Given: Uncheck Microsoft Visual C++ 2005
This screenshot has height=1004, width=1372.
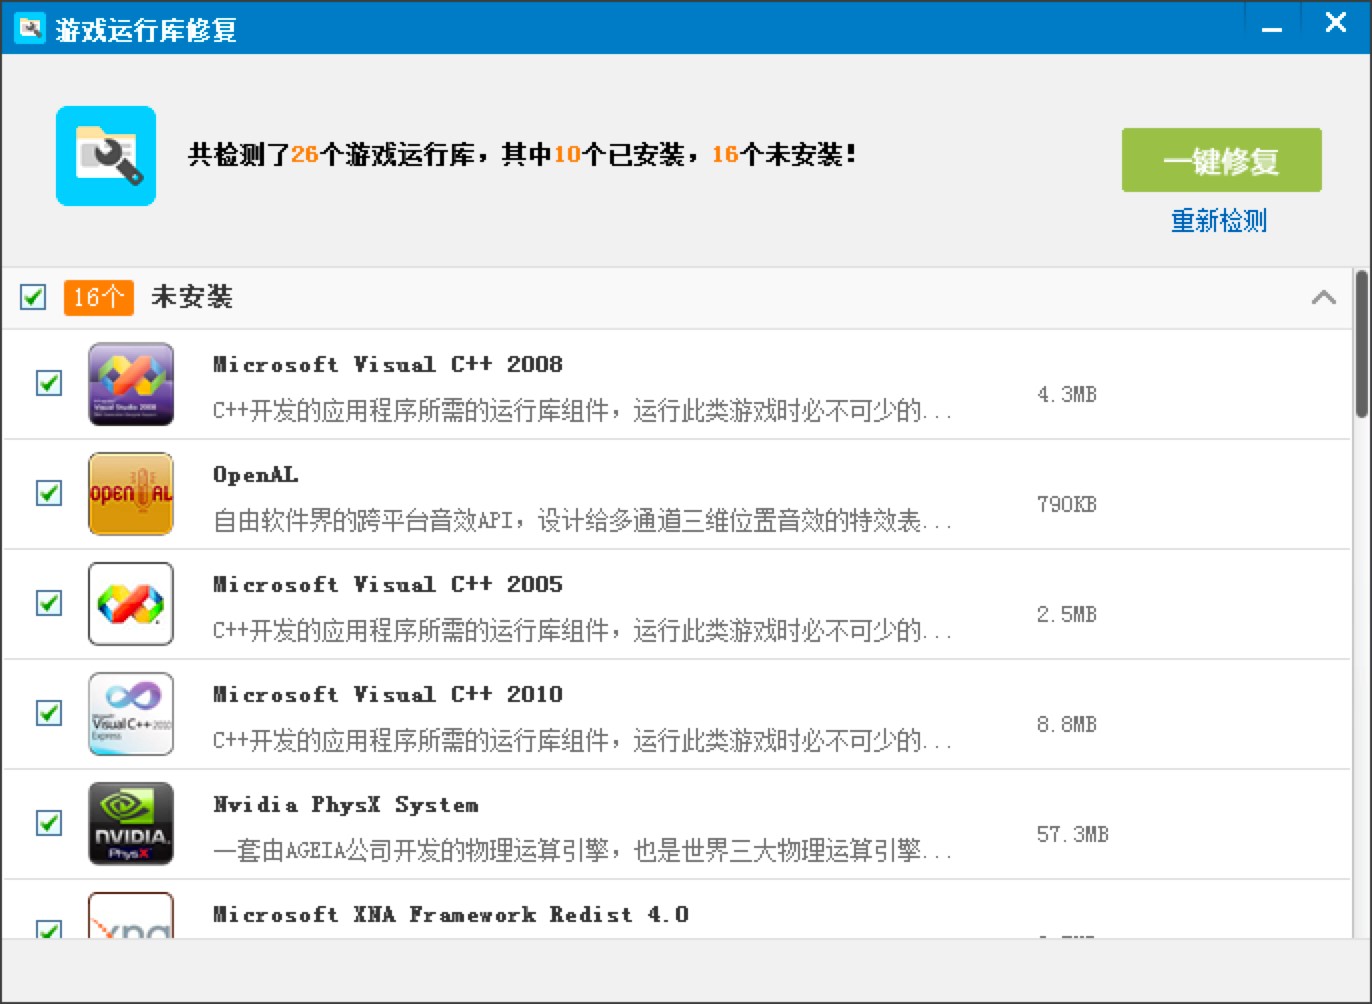Looking at the screenshot, I should [x=49, y=603].
